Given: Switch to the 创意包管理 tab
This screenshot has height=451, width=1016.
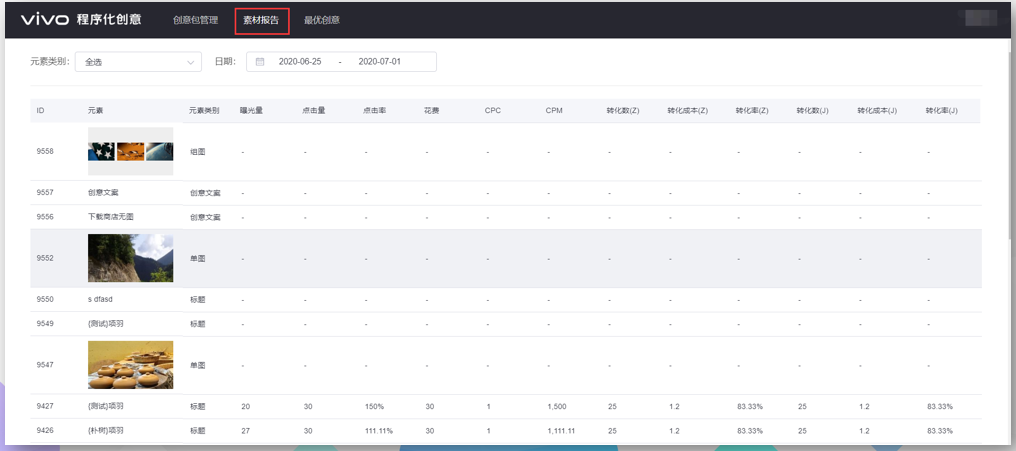Looking at the screenshot, I should click(x=195, y=20).
